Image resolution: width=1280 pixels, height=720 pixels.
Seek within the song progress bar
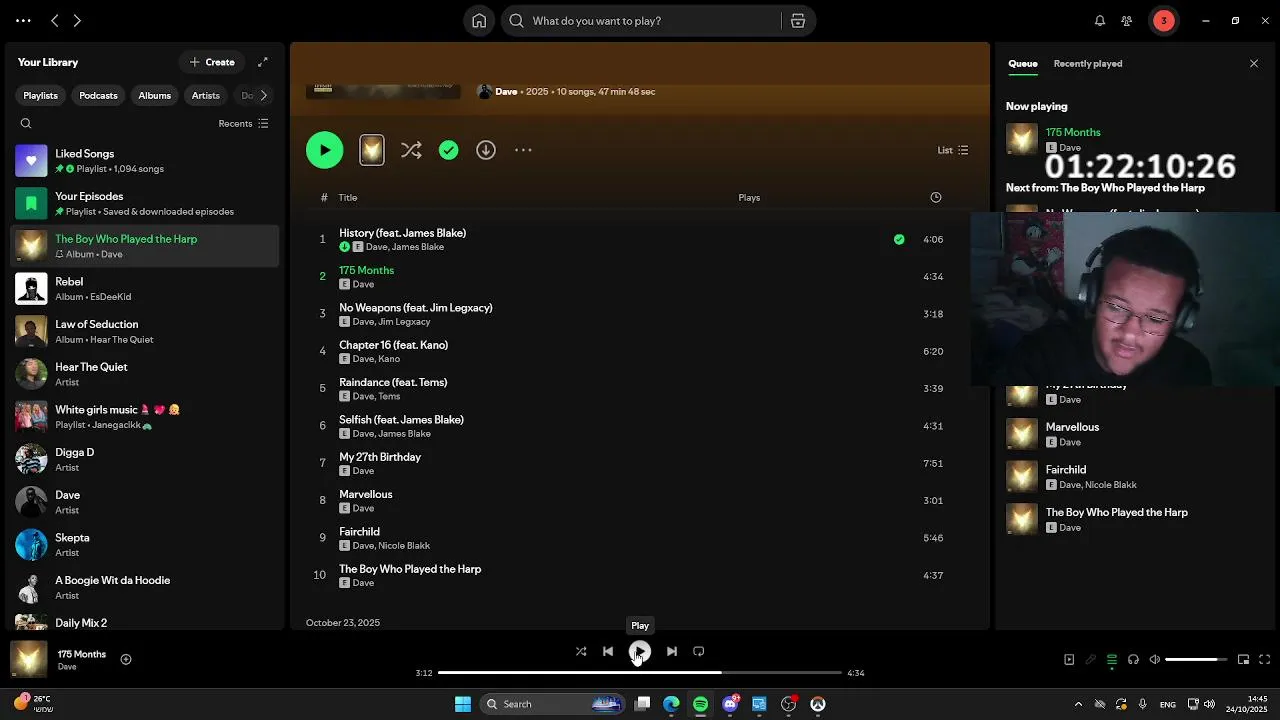point(640,673)
